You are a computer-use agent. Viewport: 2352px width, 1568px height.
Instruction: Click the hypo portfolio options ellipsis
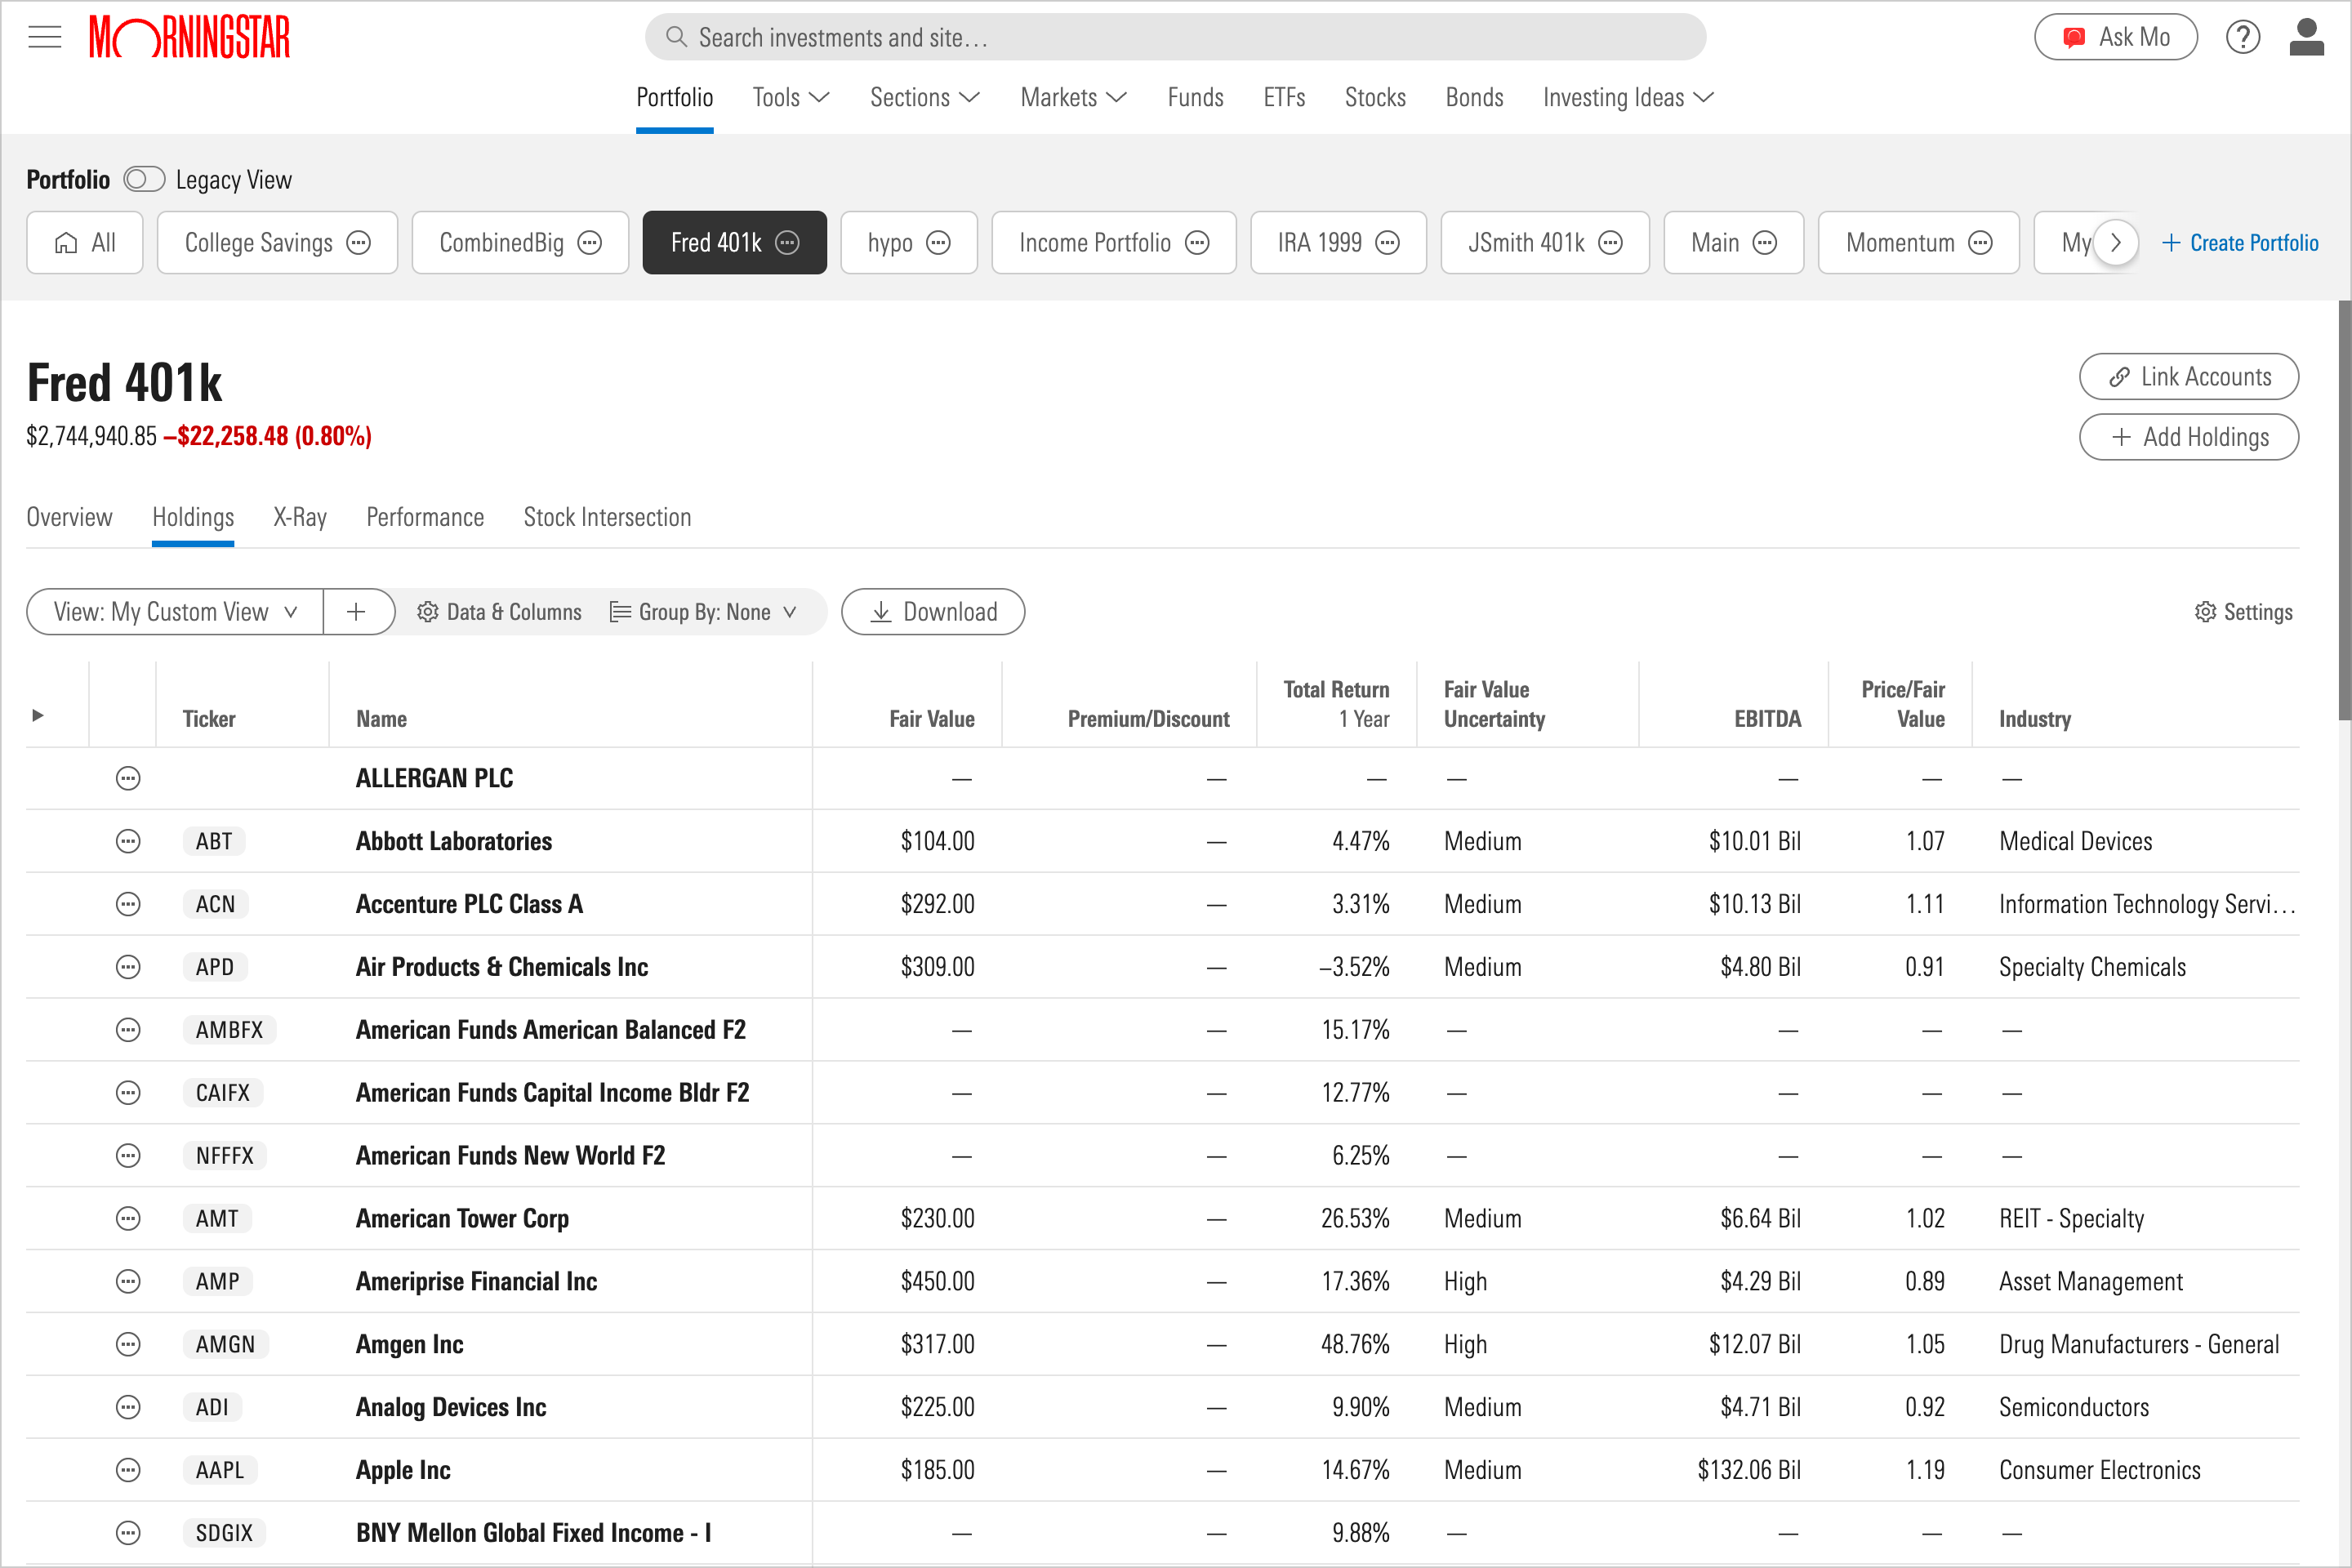point(938,243)
